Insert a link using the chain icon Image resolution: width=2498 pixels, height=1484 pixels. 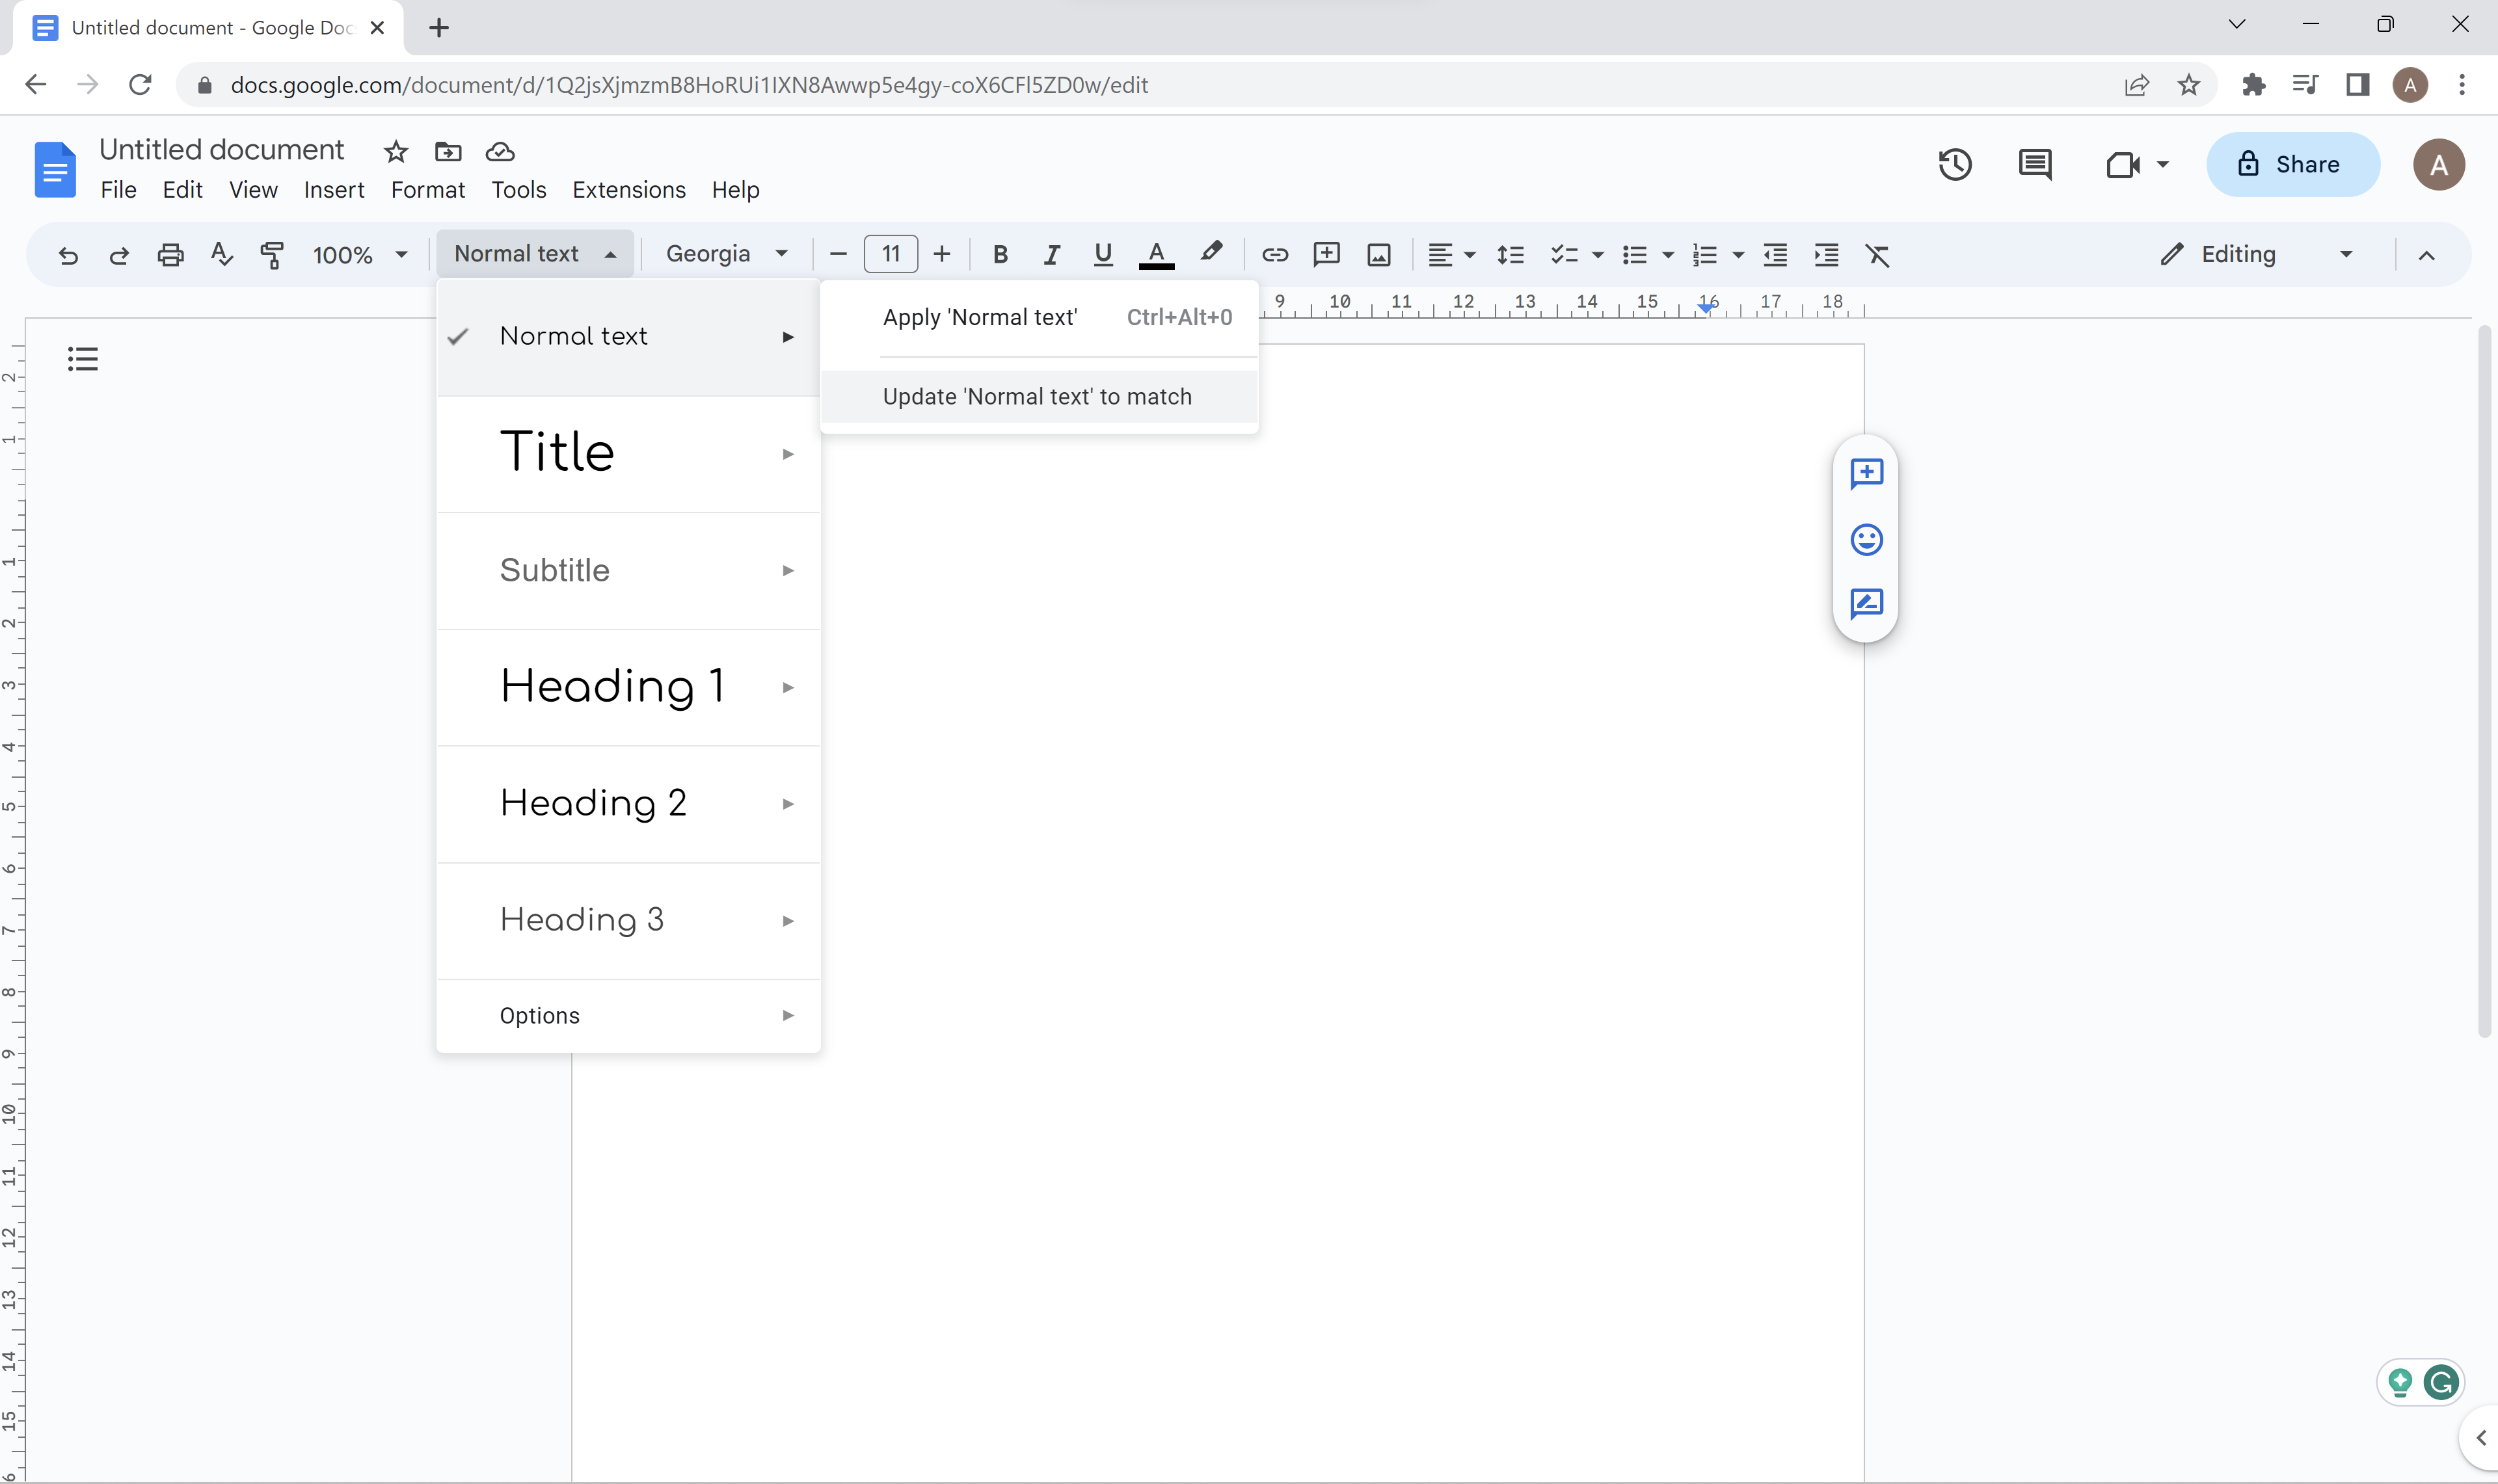1274,255
